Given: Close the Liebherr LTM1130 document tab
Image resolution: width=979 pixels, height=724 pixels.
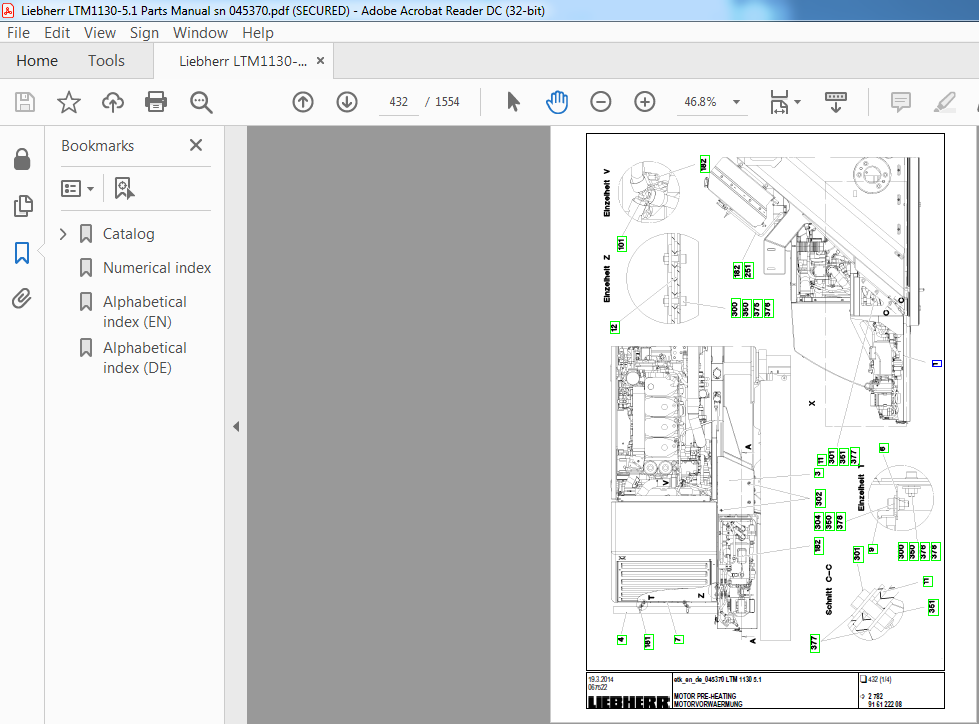Looking at the screenshot, I should [320, 61].
